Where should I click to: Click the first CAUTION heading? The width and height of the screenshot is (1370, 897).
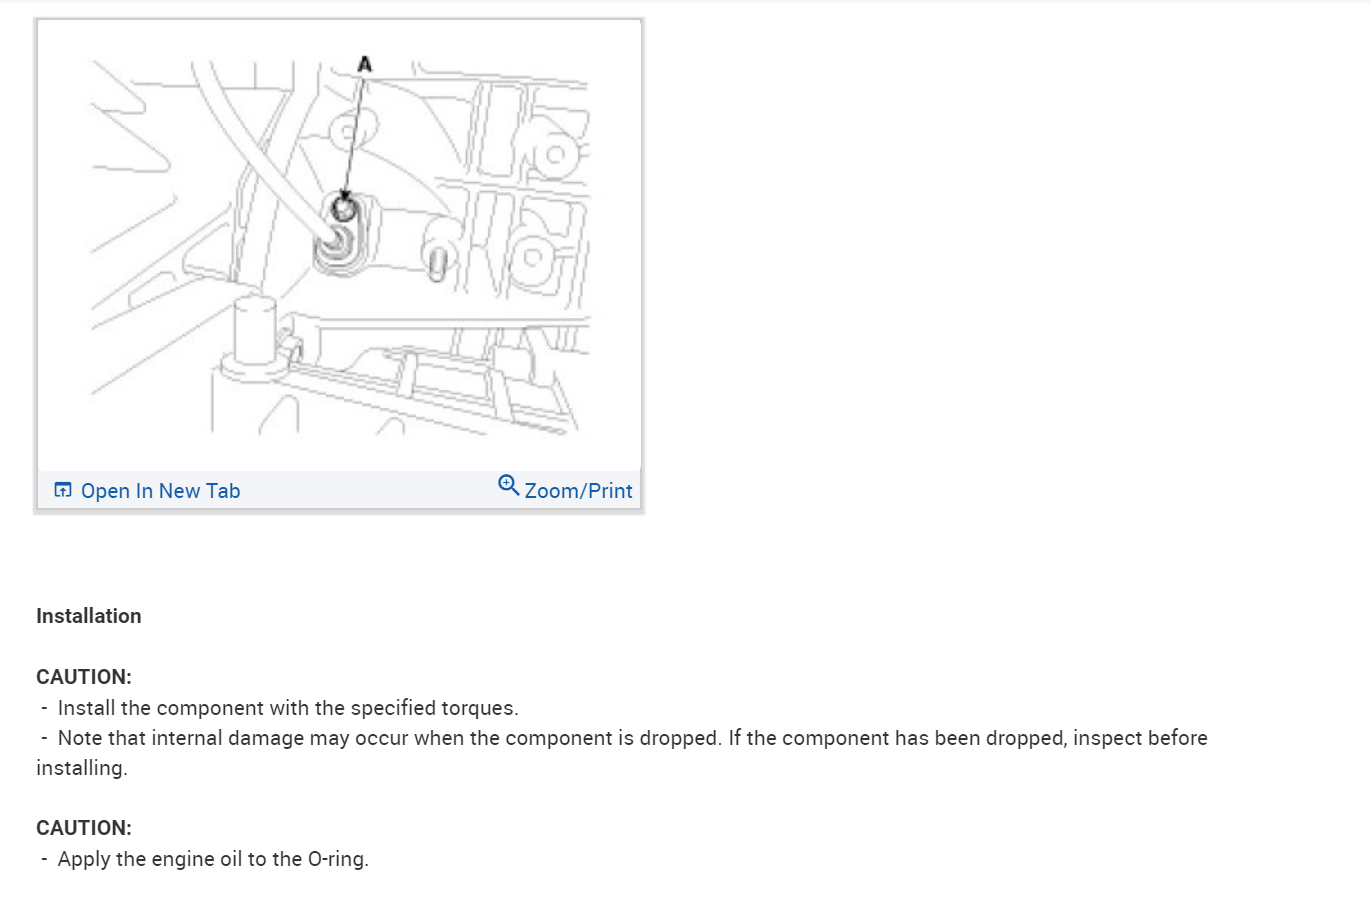point(84,677)
